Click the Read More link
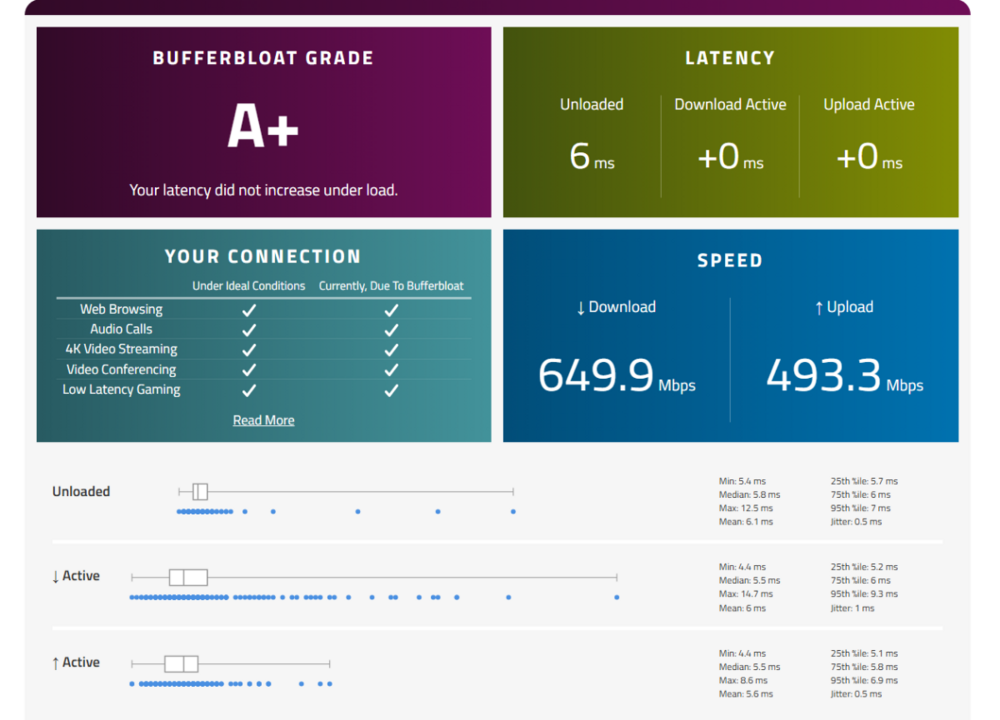This screenshot has width=1000, height=720. pos(263,420)
